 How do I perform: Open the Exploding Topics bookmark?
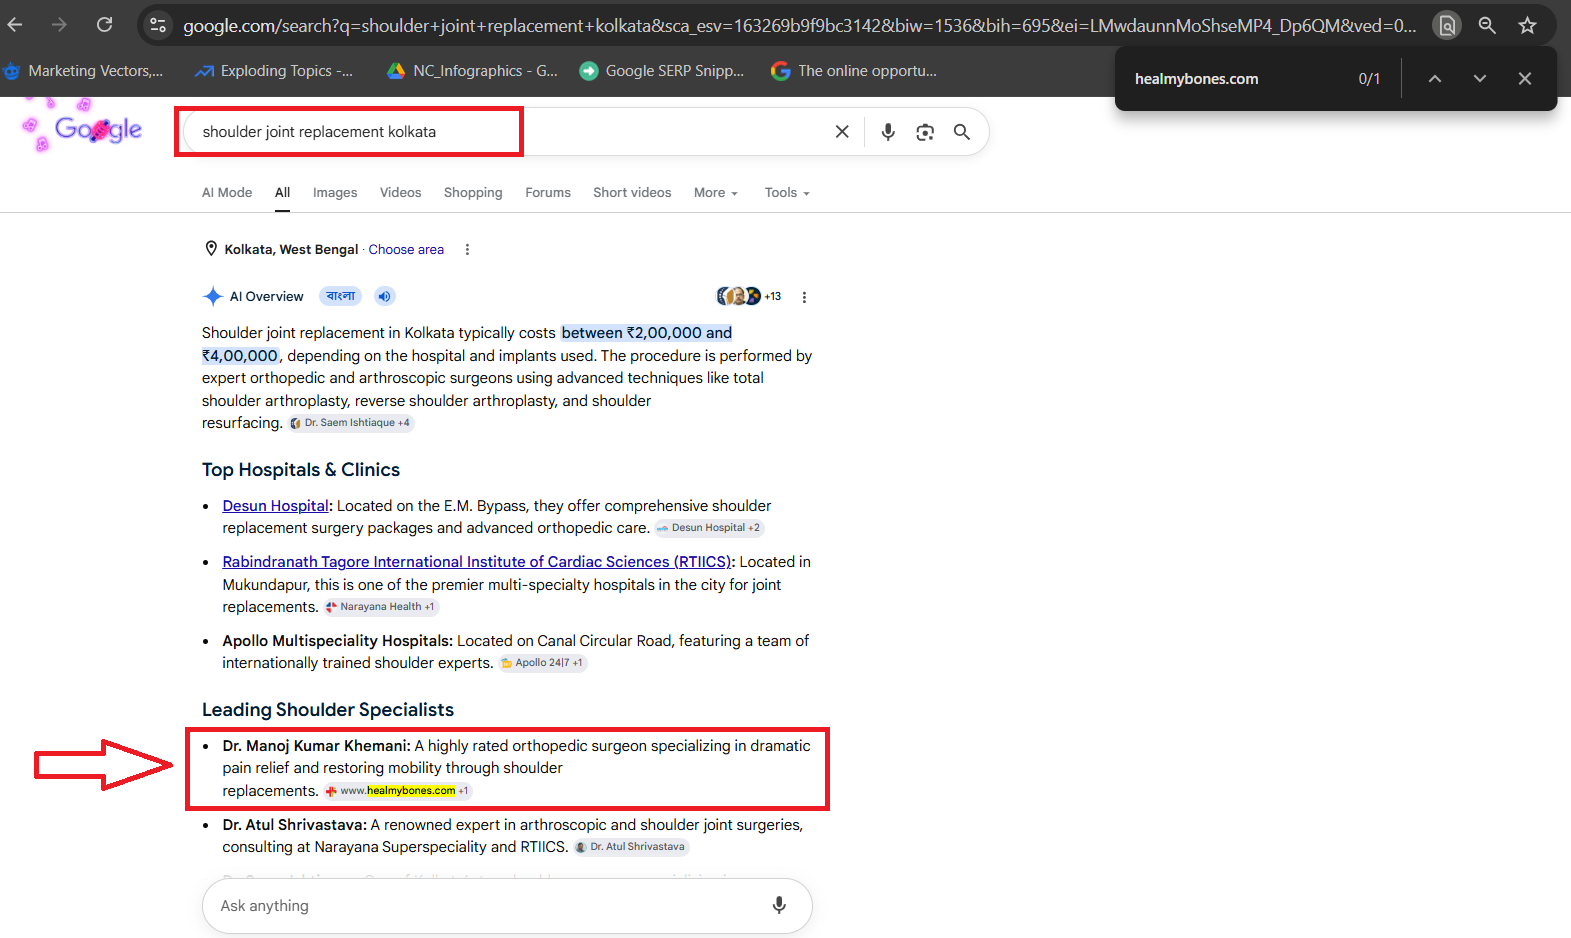(274, 71)
